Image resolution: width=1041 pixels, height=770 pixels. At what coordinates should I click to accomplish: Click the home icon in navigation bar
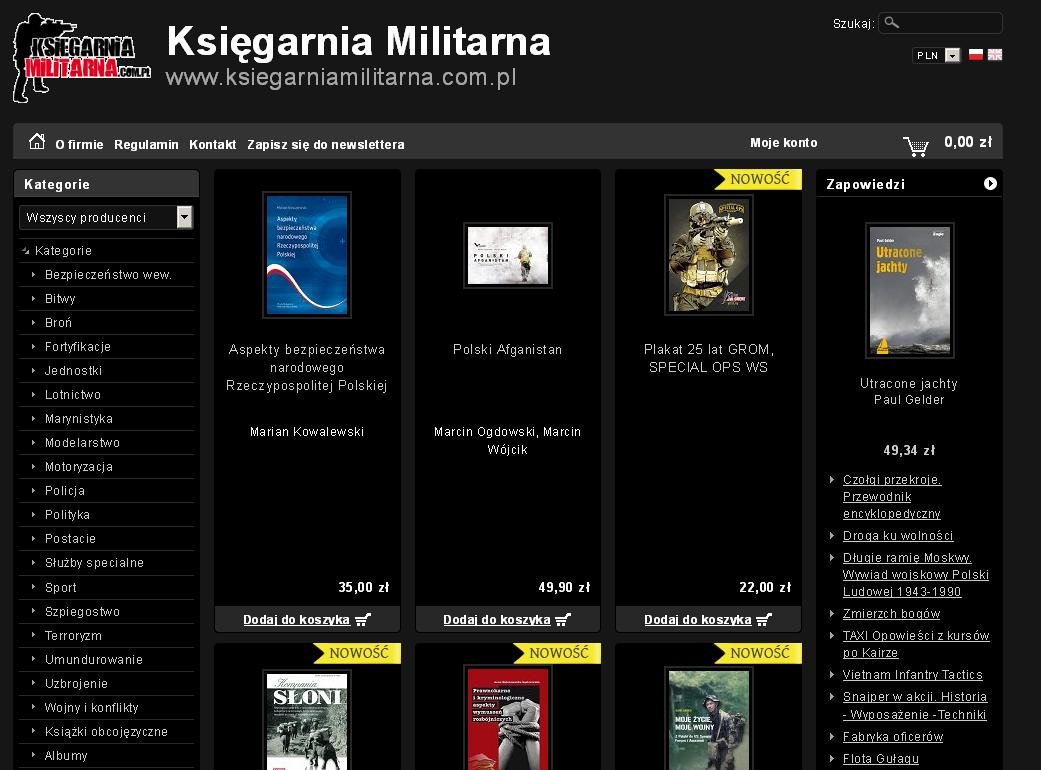point(37,141)
